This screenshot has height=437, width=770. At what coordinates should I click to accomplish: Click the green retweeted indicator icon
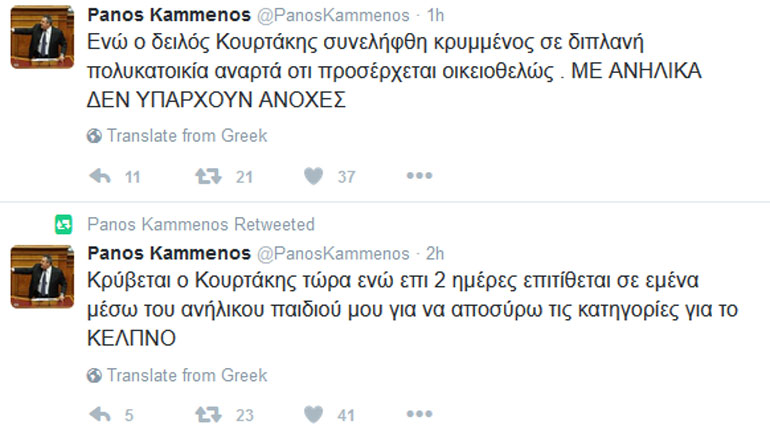click(x=63, y=225)
